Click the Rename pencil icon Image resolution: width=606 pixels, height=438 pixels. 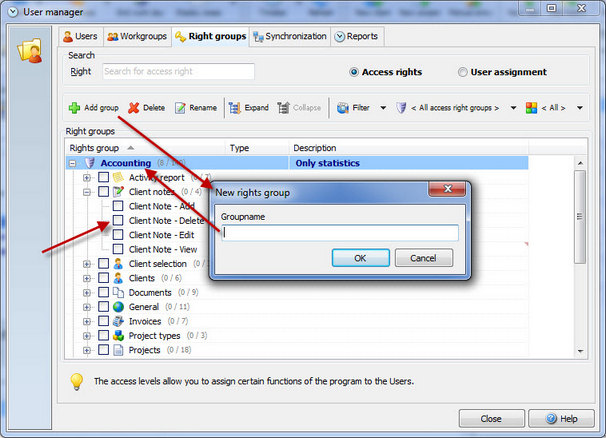pos(180,108)
